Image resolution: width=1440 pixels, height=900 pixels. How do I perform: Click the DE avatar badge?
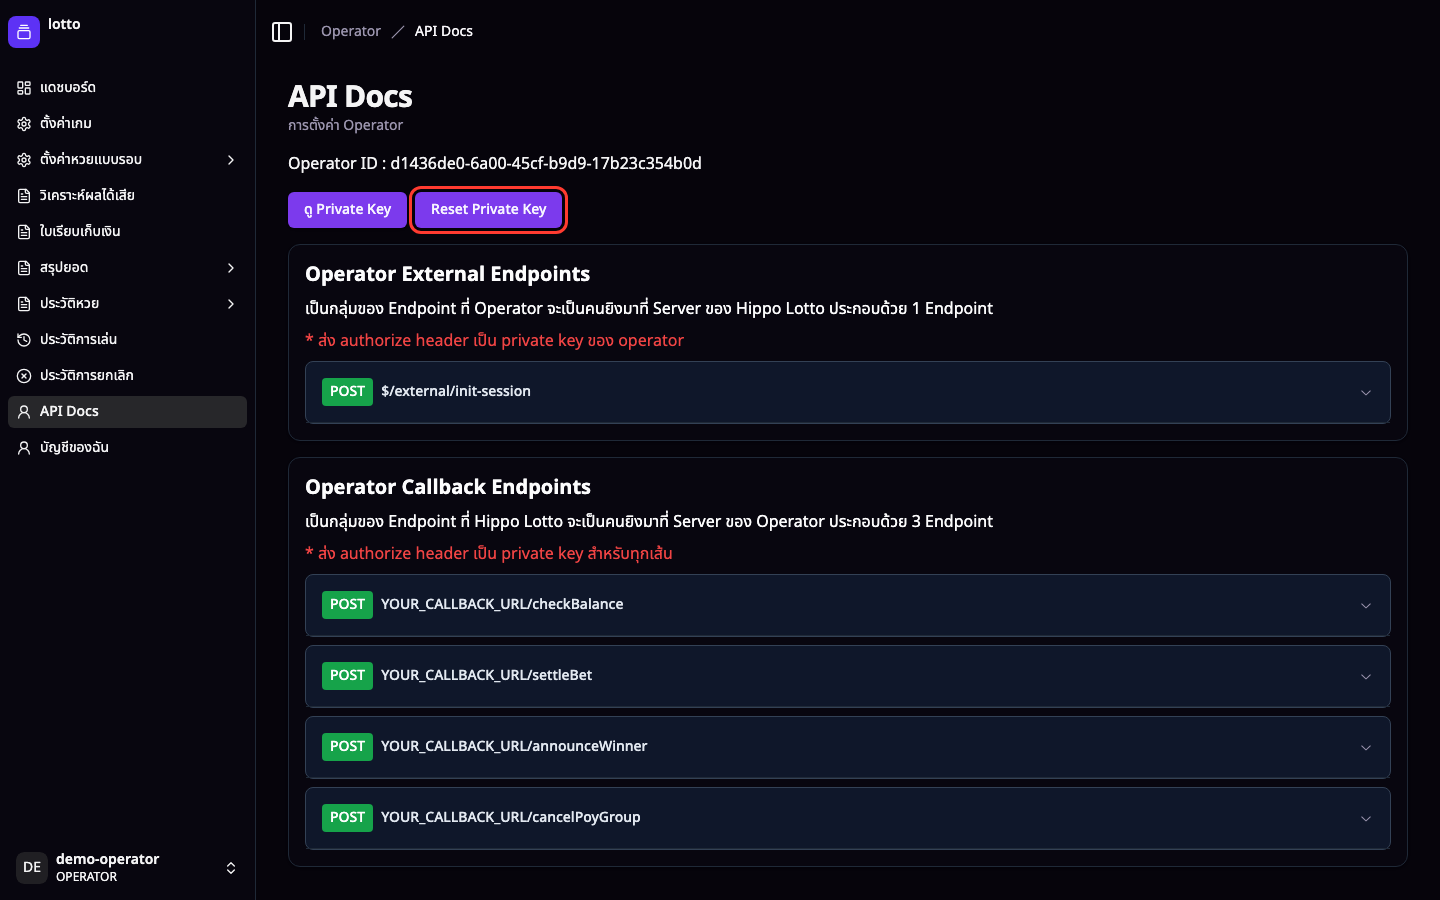(x=32, y=868)
